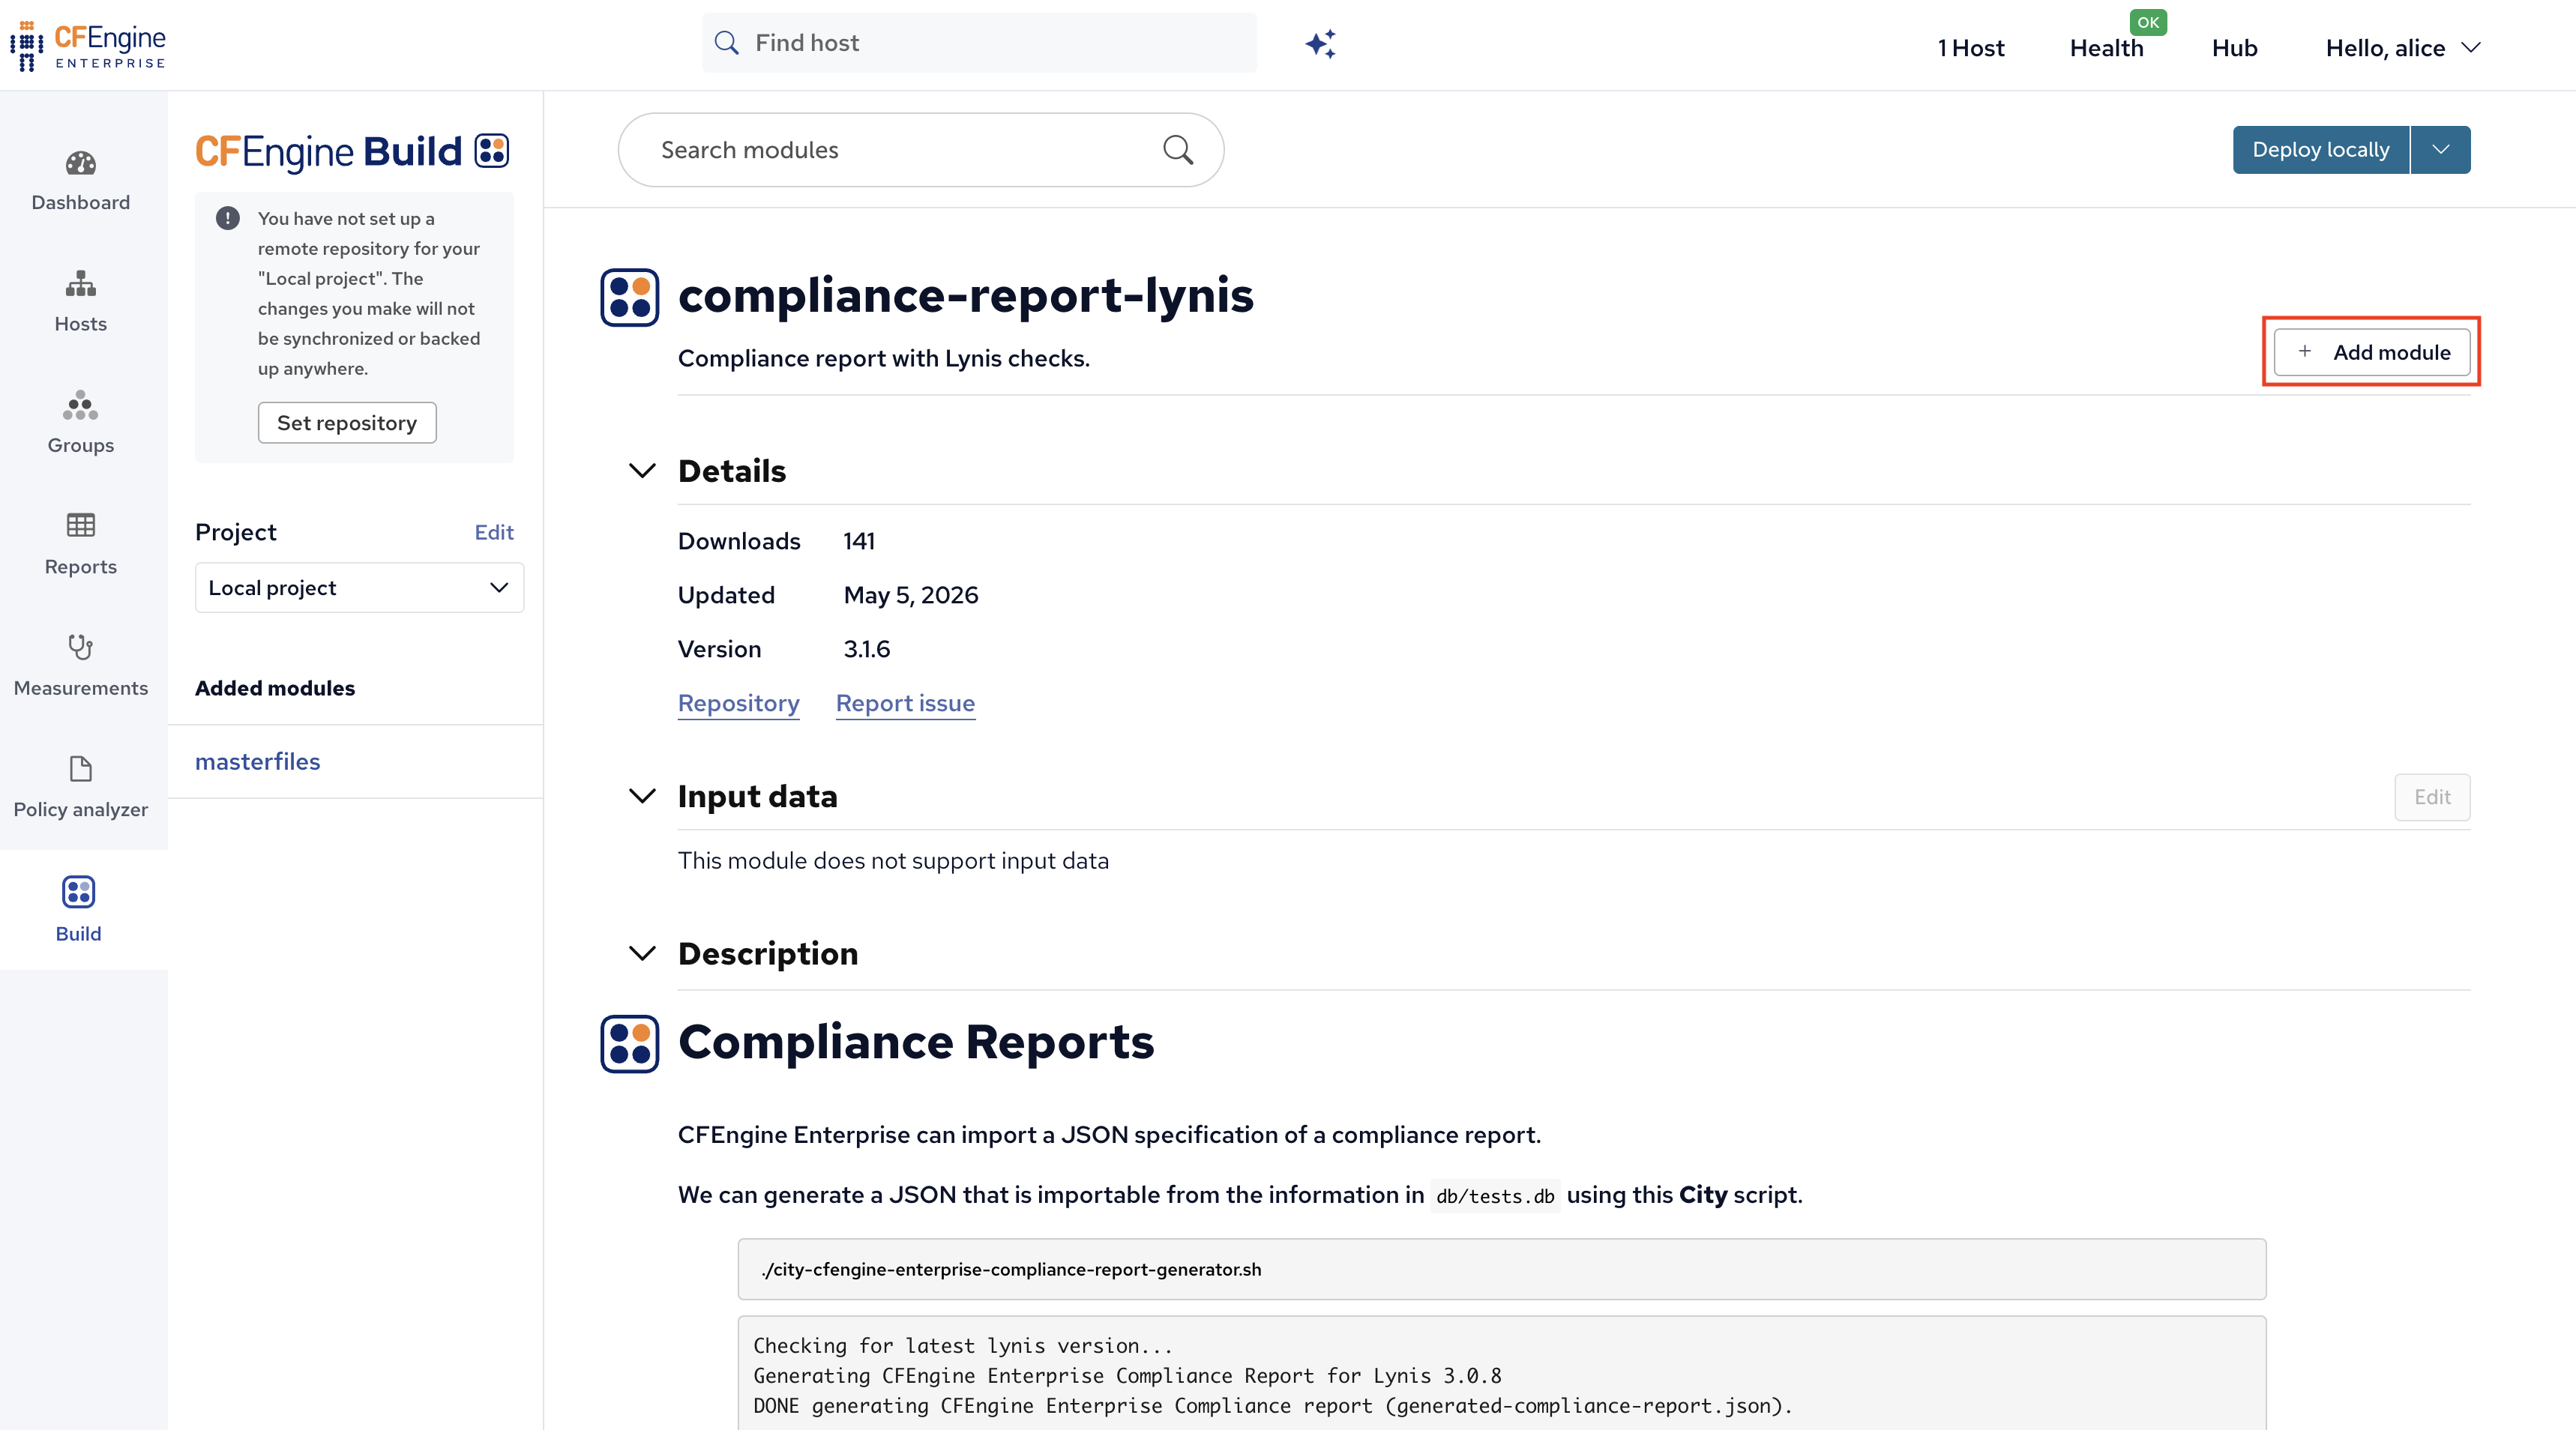Click the Compliance Reports heading icon
The width and height of the screenshot is (2576, 1430).
click(630, 1044)
